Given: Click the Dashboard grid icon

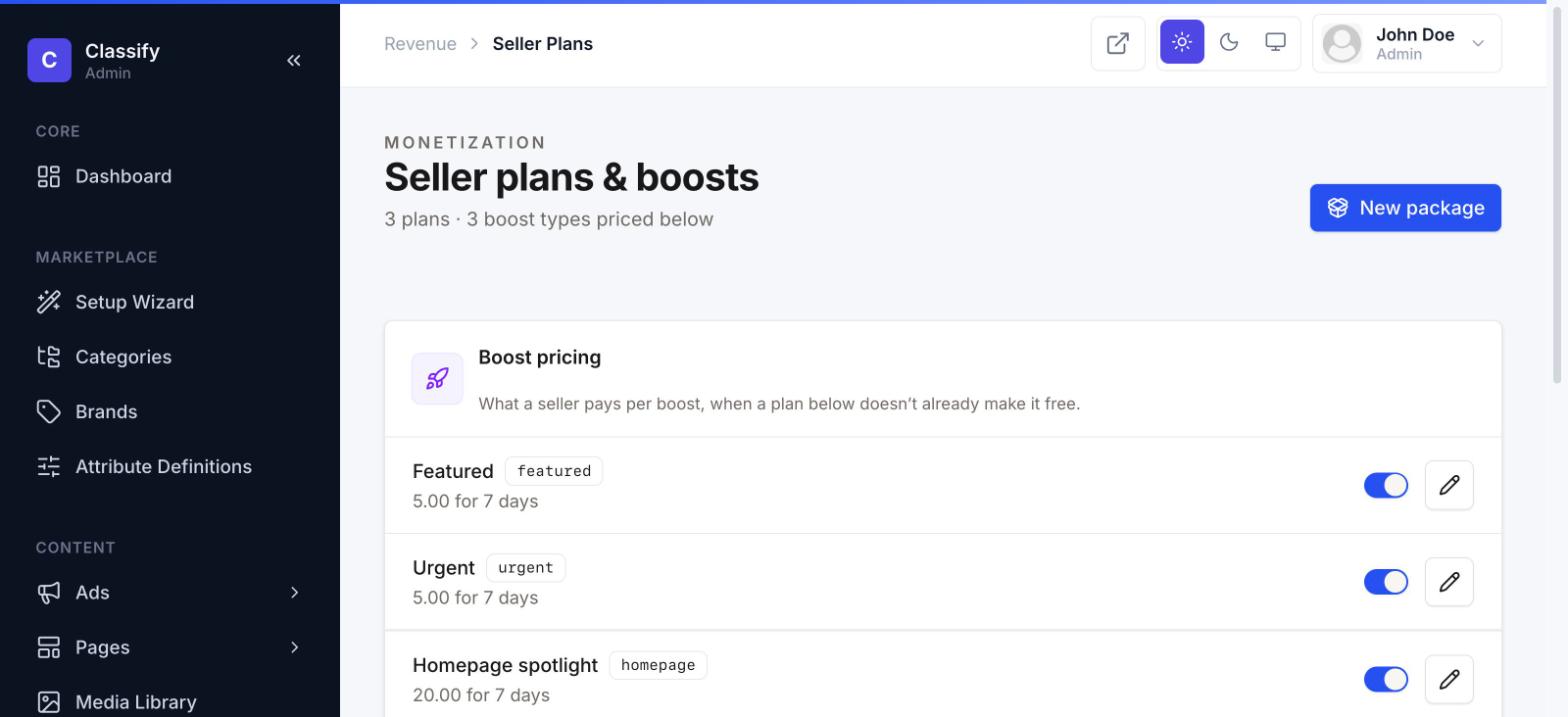Looking at the screenshot, I should point(49,177).
